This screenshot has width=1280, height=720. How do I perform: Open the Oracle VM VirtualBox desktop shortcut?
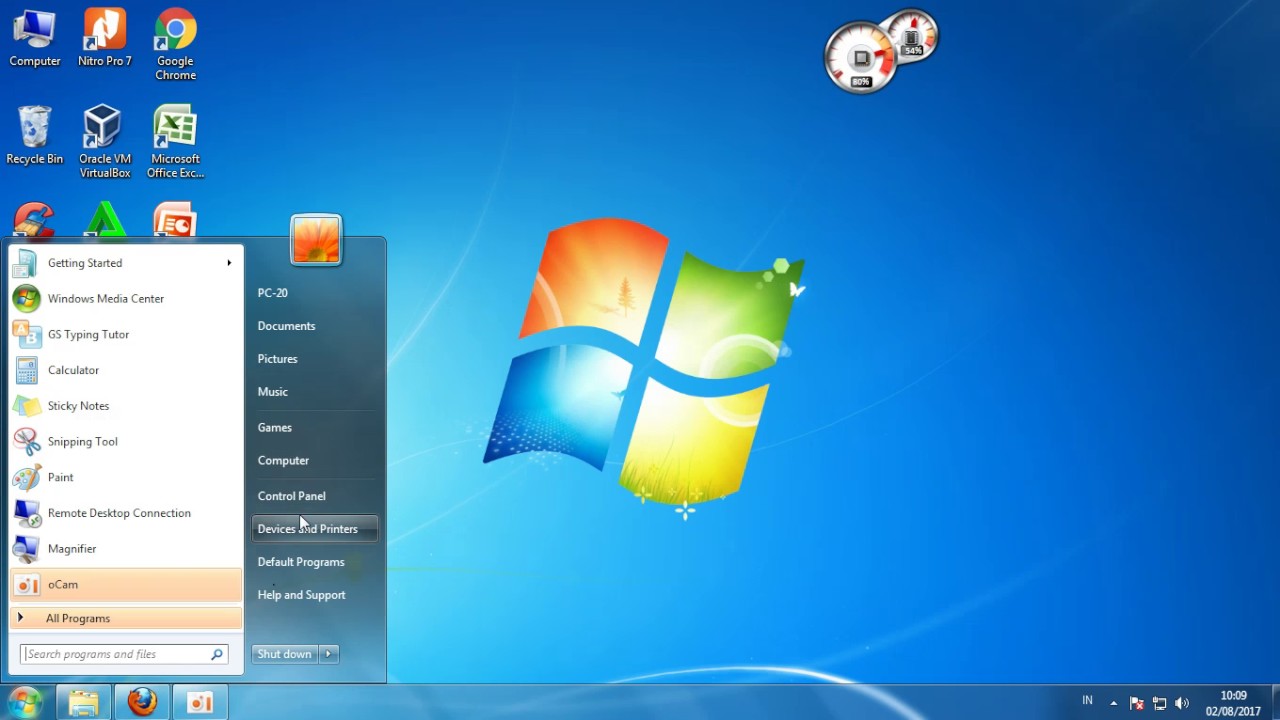pos(105,142)
